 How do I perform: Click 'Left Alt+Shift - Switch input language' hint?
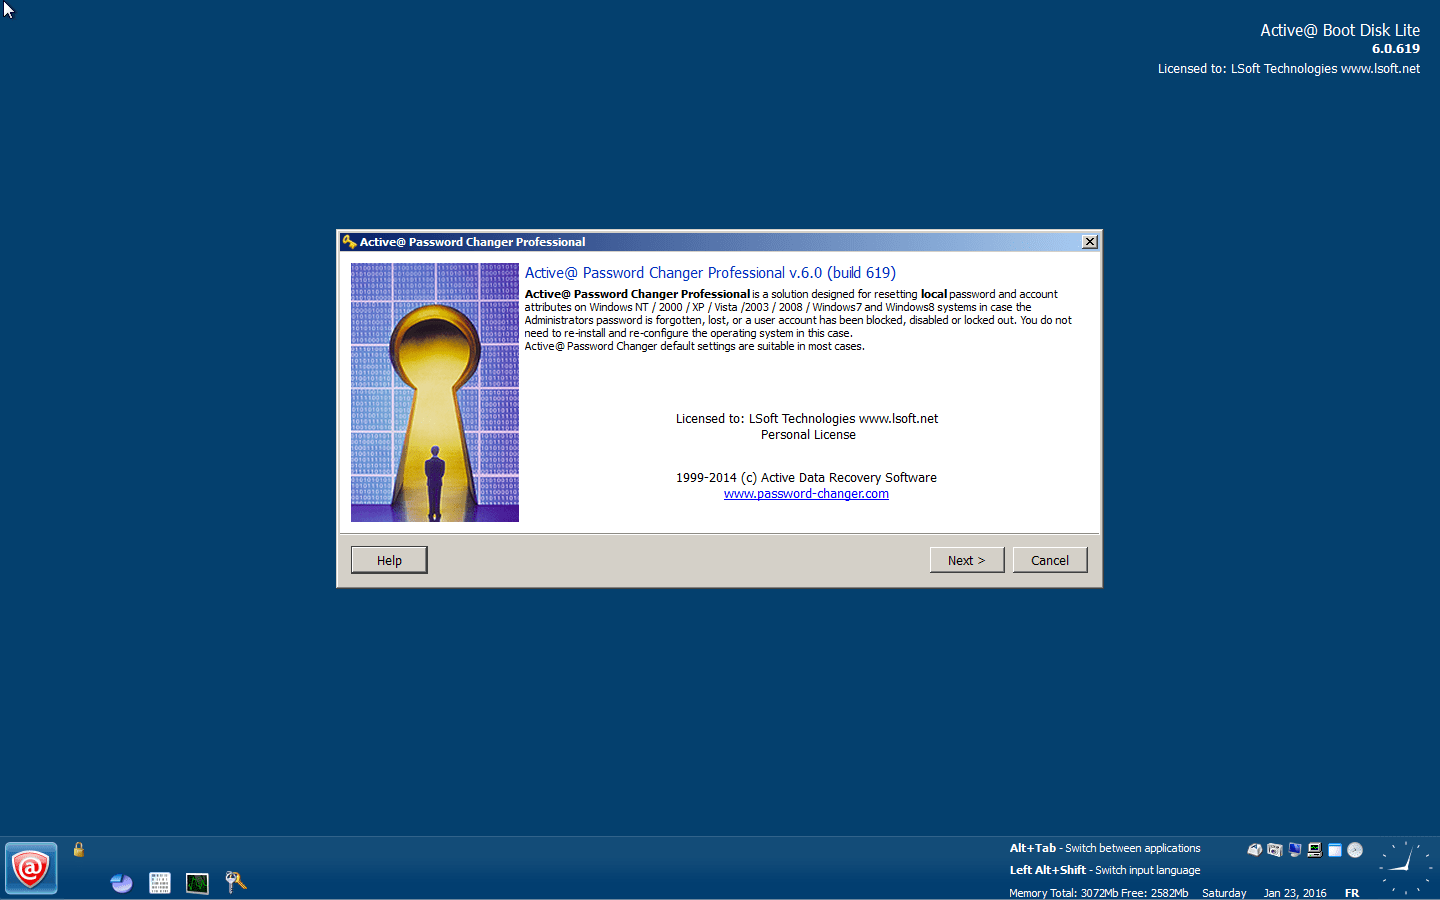click(x=1105, y=870)
